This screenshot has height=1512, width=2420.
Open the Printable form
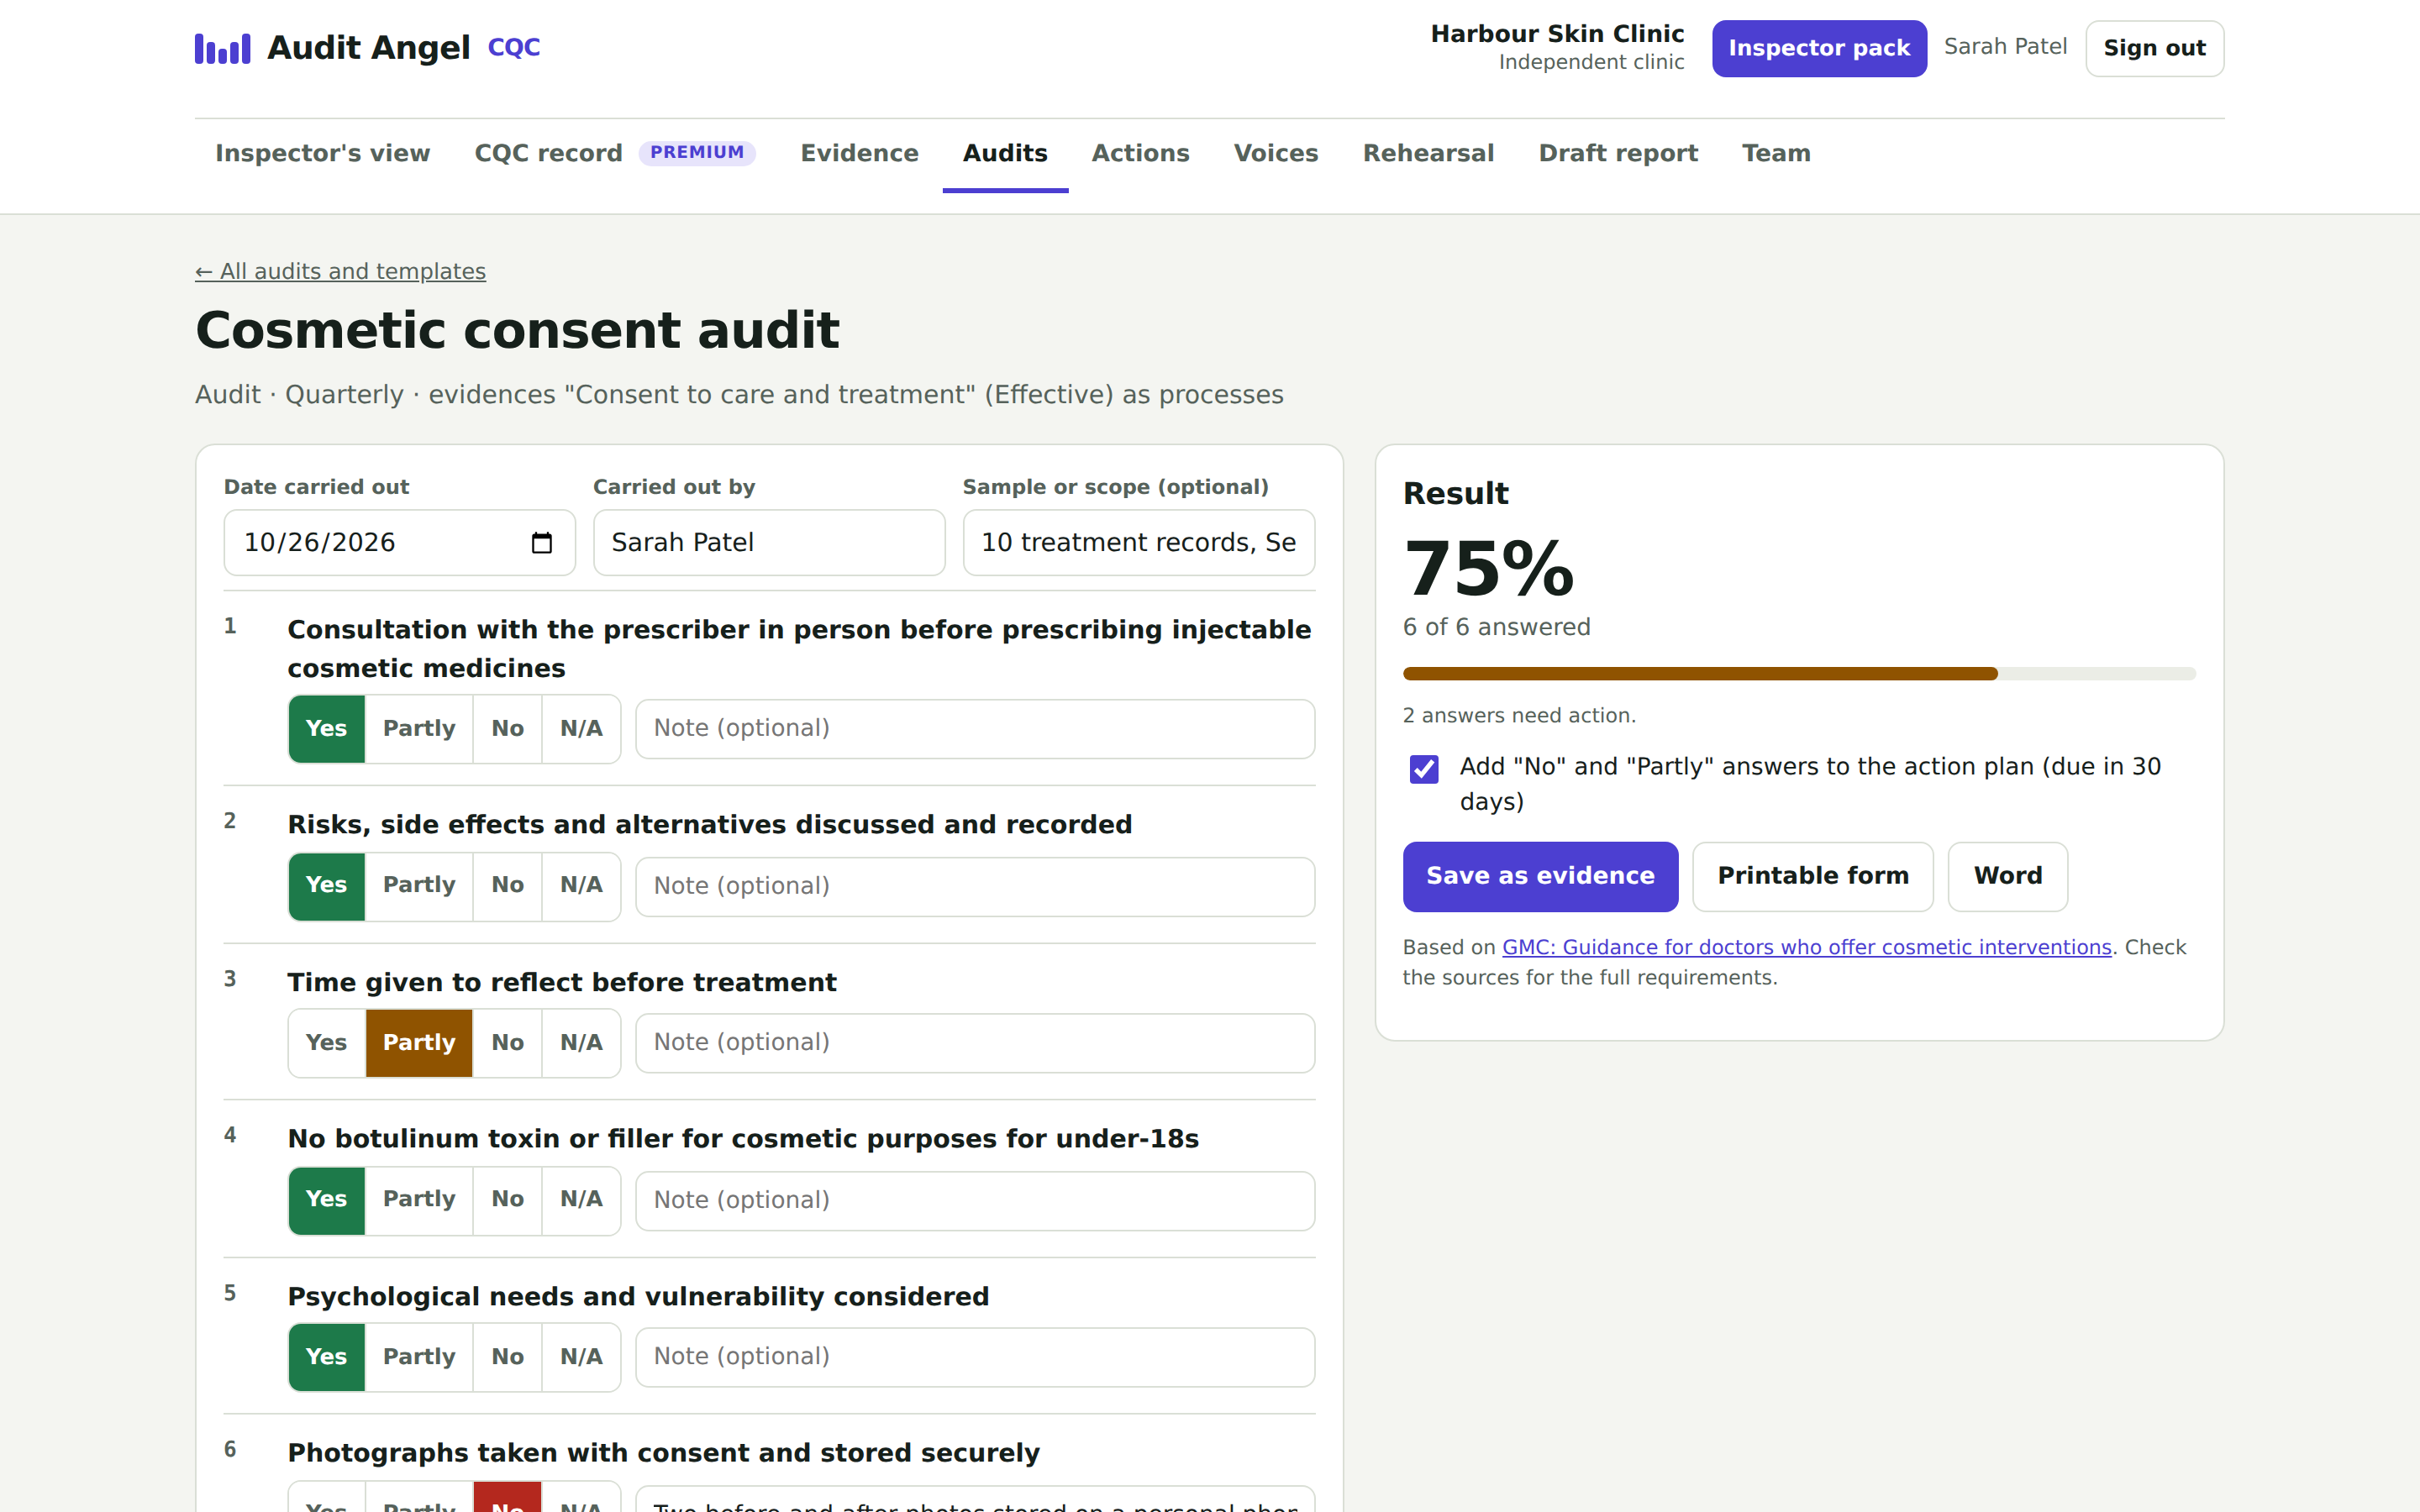pyautogui.click(x=1812, y=876)
